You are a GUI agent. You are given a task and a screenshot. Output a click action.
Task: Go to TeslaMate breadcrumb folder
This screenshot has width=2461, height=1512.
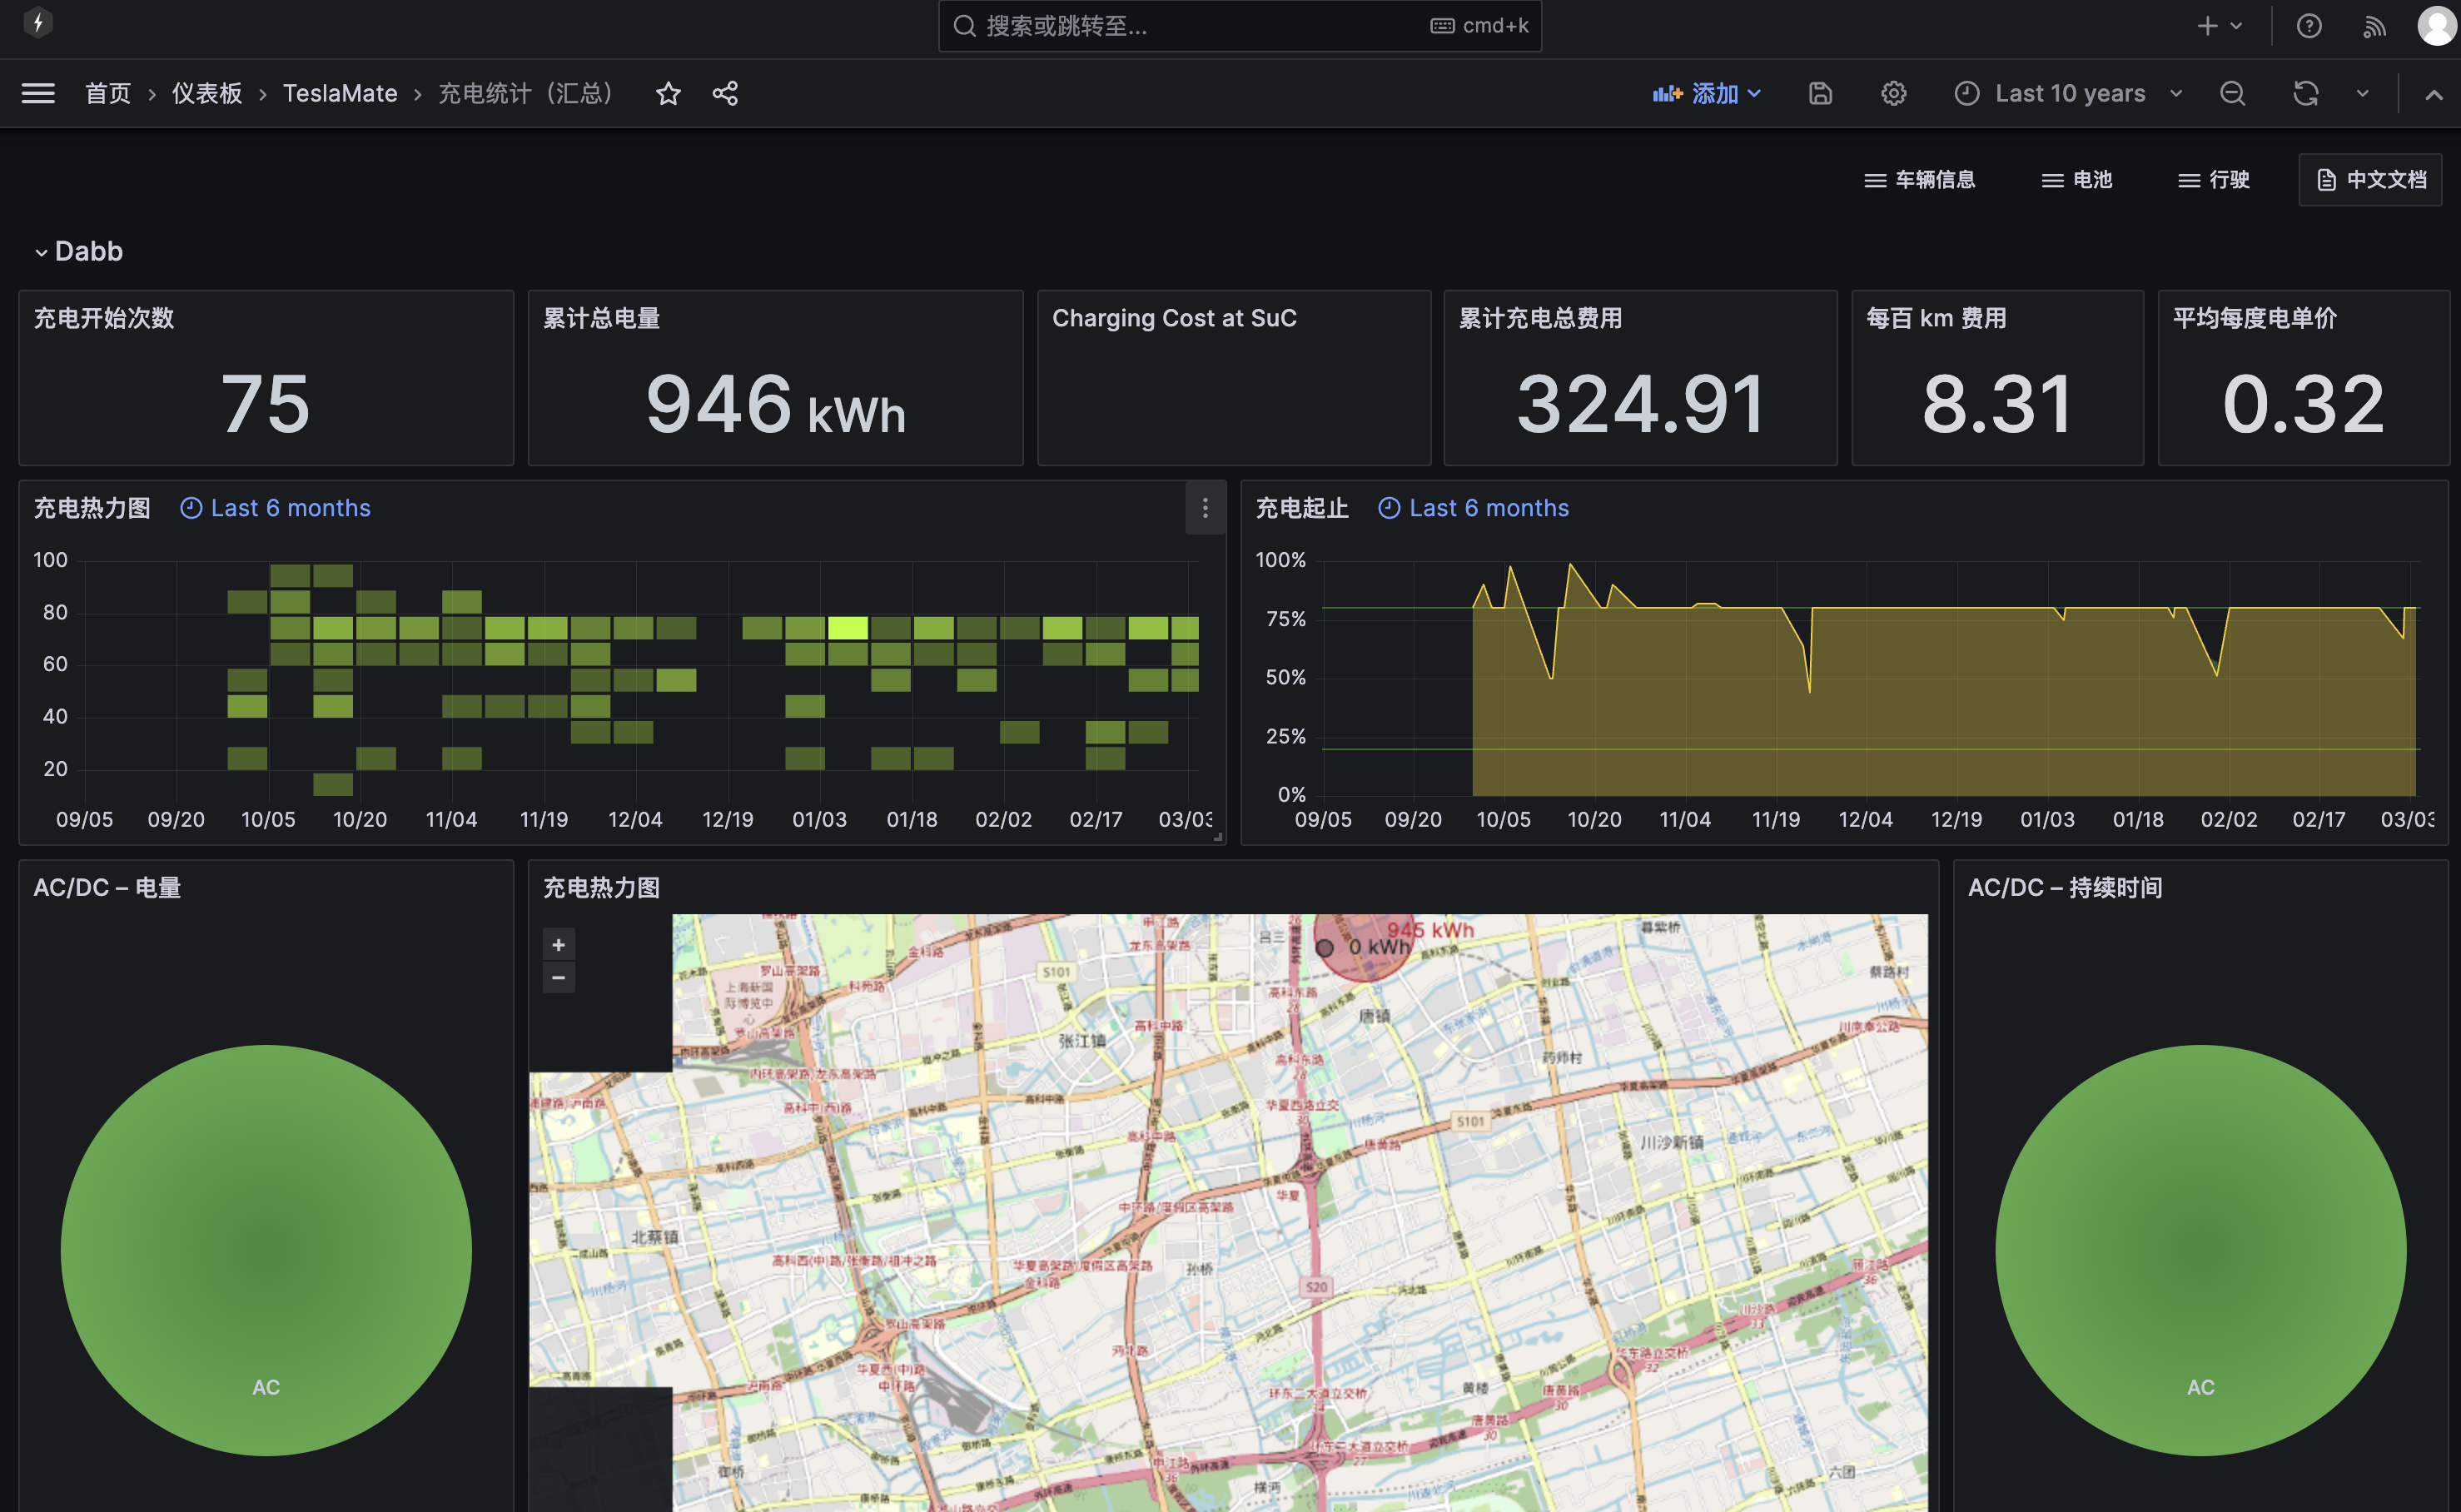(x=340, y=94)
